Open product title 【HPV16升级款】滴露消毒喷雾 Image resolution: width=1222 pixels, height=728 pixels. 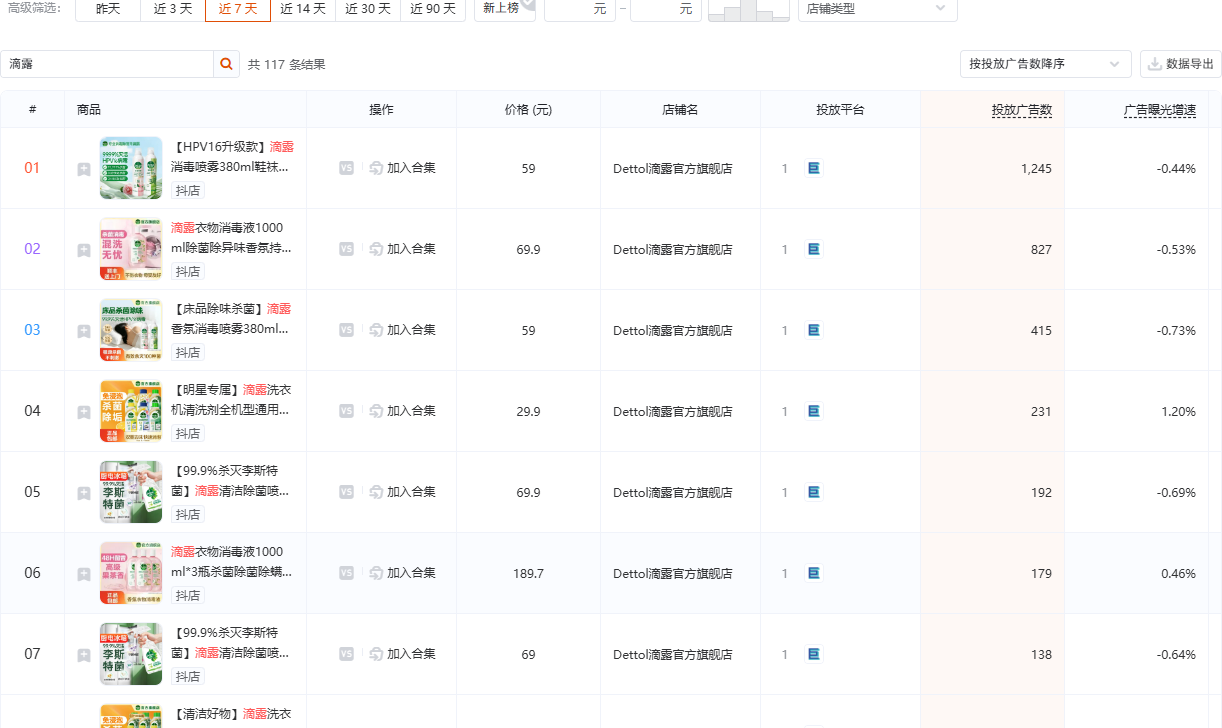(232, 156)
